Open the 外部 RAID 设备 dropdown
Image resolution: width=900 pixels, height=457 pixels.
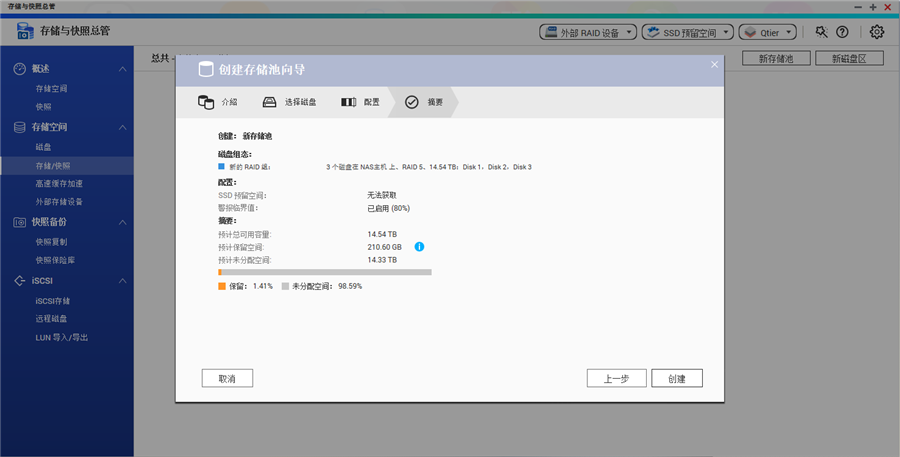(x=588, y=32)
